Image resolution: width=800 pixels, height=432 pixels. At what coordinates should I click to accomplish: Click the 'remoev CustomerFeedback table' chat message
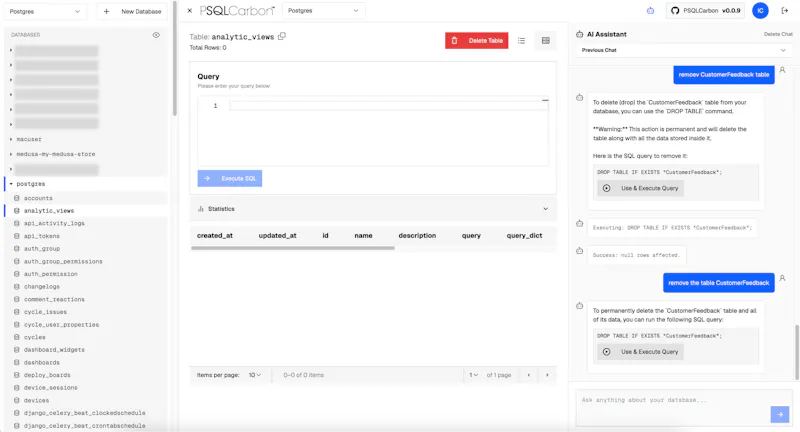723,75
